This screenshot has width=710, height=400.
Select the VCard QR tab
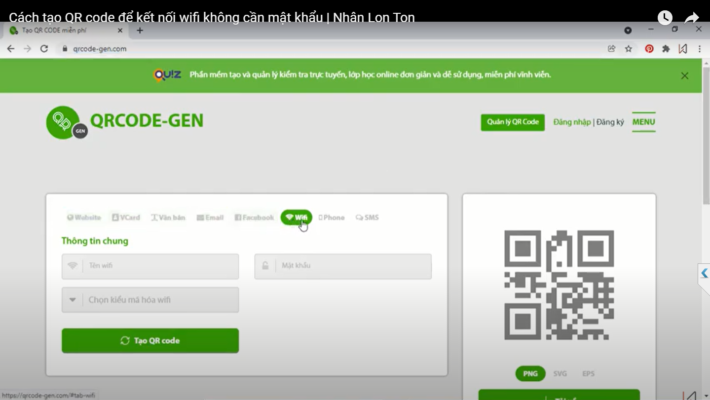[x=126, y=217]
